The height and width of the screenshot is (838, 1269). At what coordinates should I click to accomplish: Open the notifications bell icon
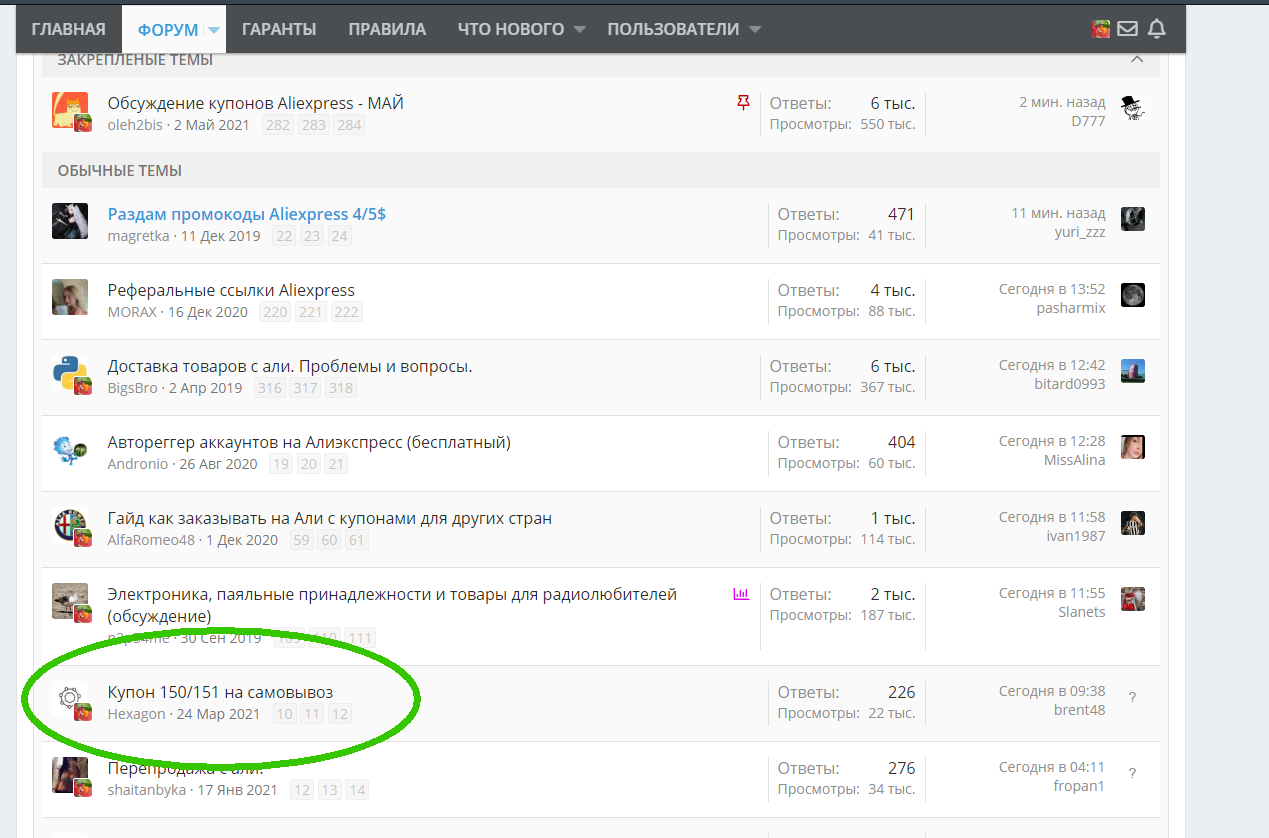tap(1157, 29)
